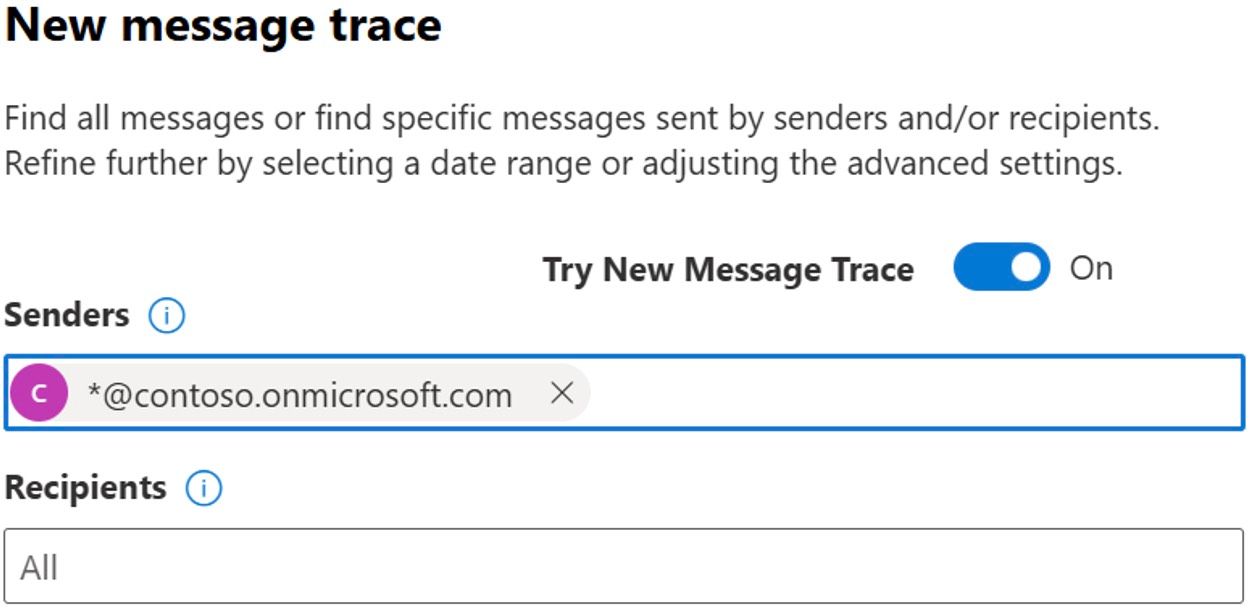Focus the empty area of the Senders box
The width and height of the screenshot is (1252, 610).
915,393
